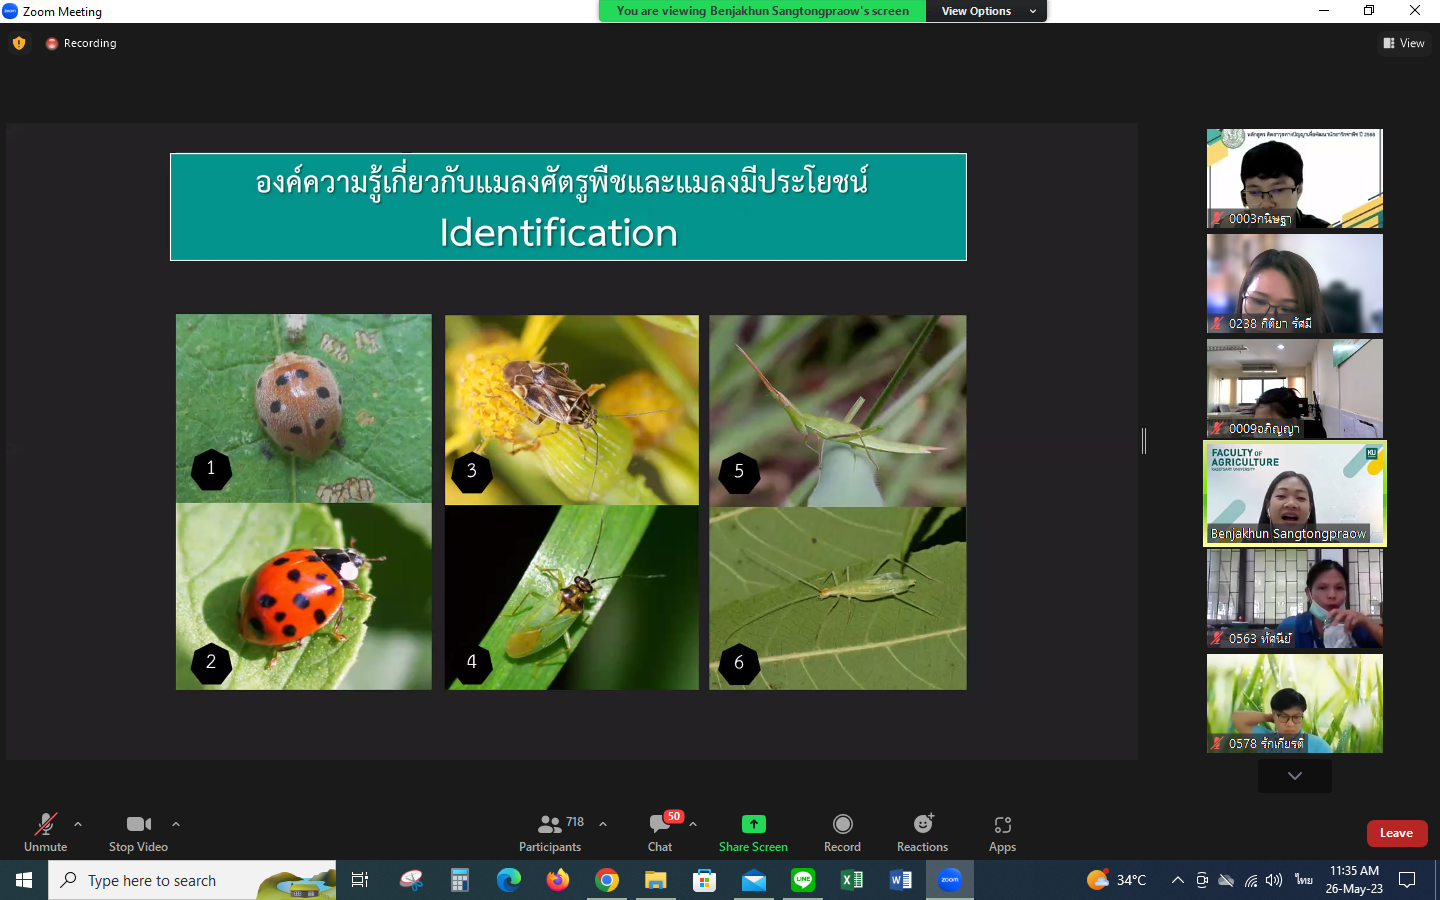Open the View layout menu
The height and width of the screenshot is (900, 1440).
1404,43
